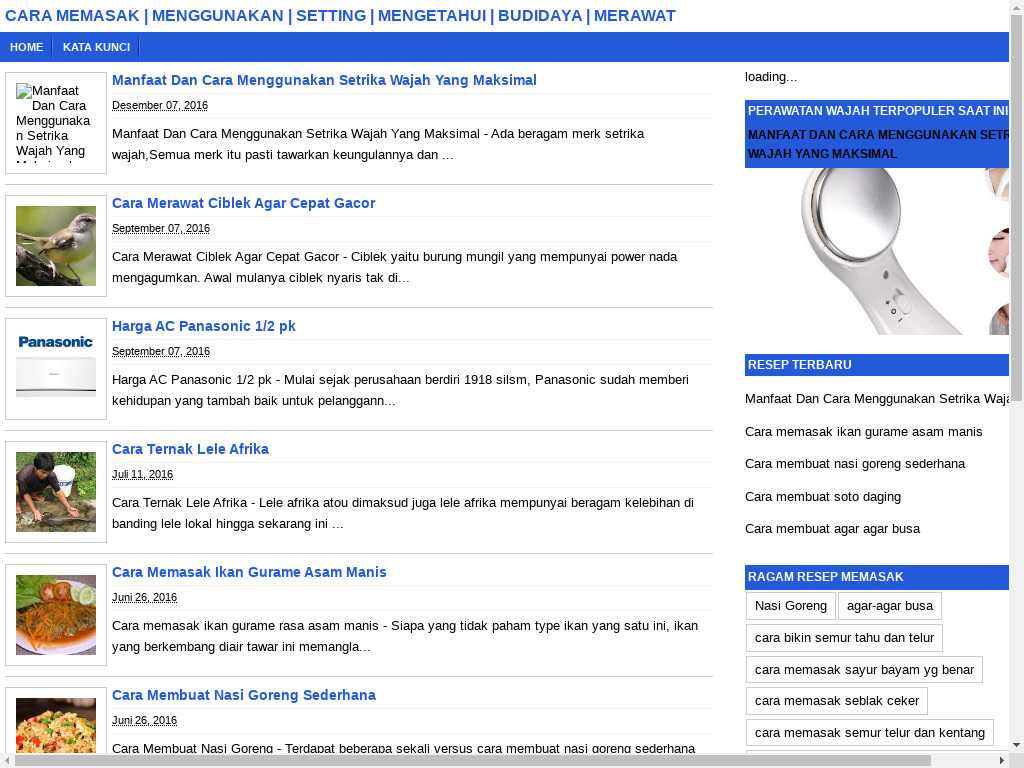Open the KATA KUNCI menu item
This screenshot has height=768, width=1024.
97,47
